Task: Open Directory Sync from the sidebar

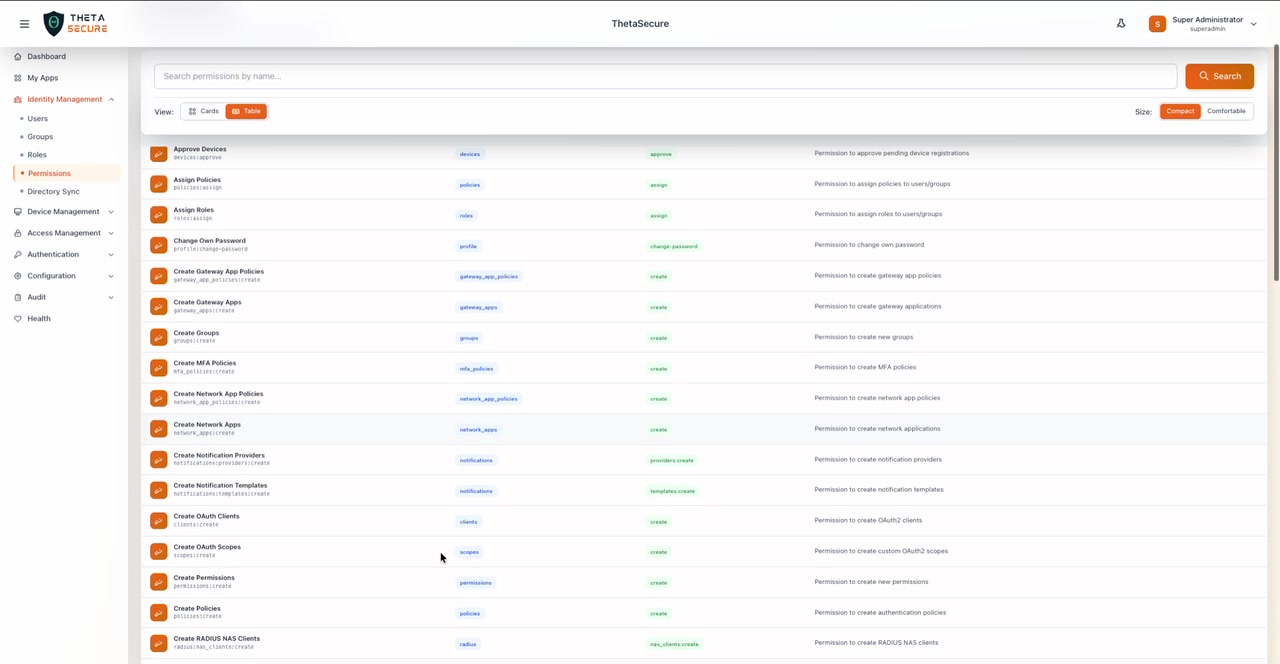Action: (x=52, y=191)
